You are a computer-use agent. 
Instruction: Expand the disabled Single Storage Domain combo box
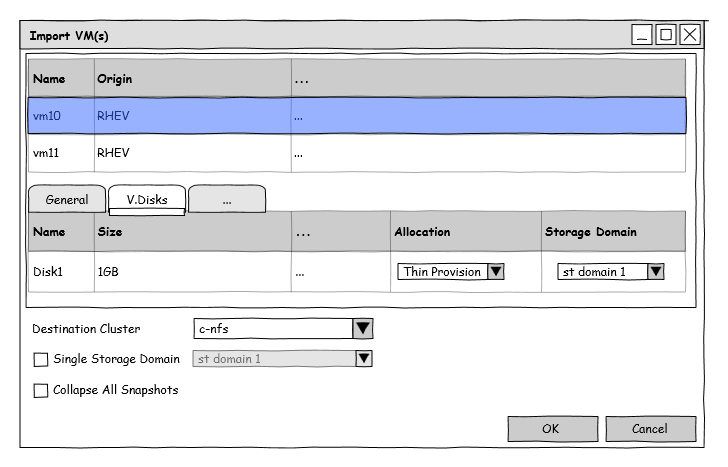(x=363, y=359)
